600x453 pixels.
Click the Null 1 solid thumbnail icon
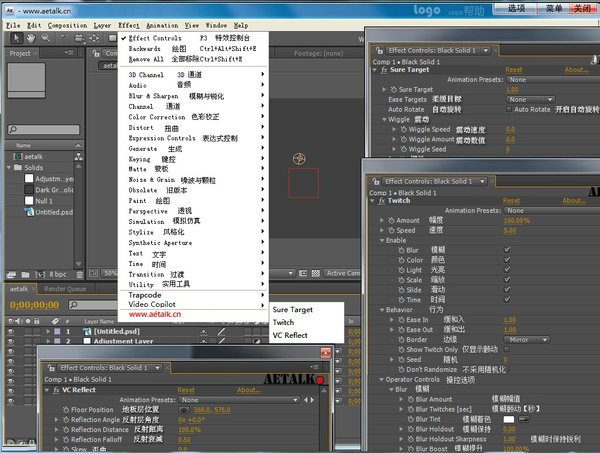coord(28,199)
